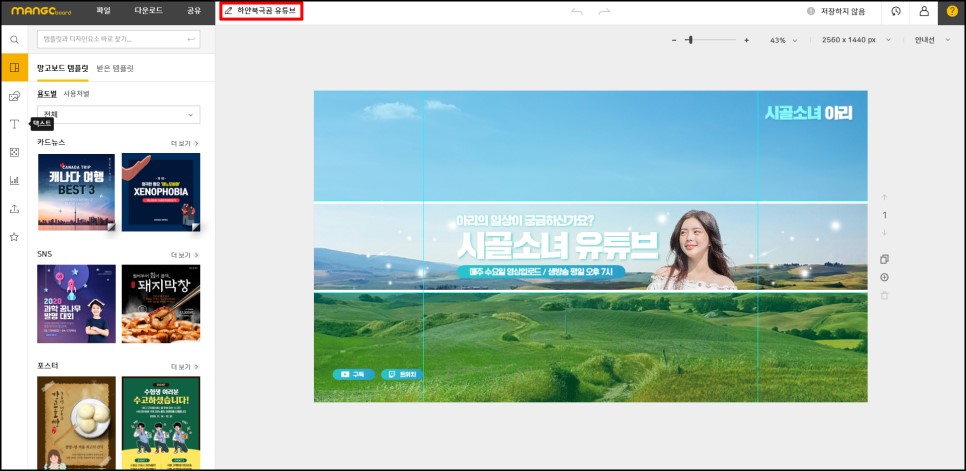The width and height of the screenshot is (966, 471).
Task: Select the XENOPHOBIA template thumbnail
Action: [161, 192]
